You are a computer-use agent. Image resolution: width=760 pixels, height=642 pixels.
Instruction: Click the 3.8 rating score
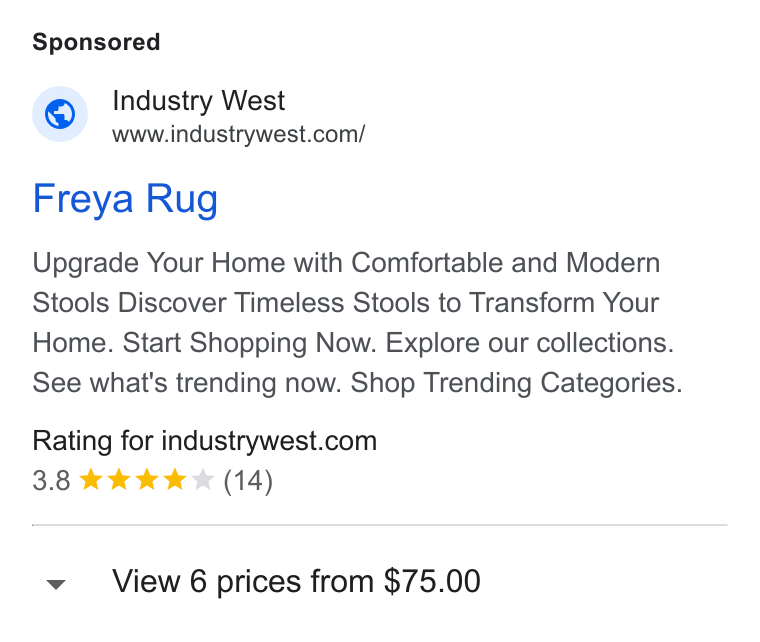(51, 481)
